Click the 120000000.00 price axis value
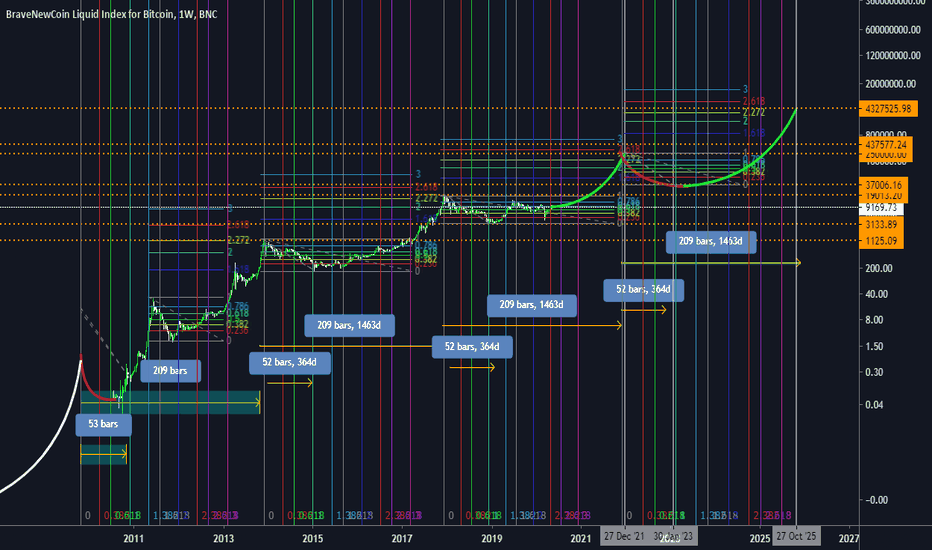 893,55
